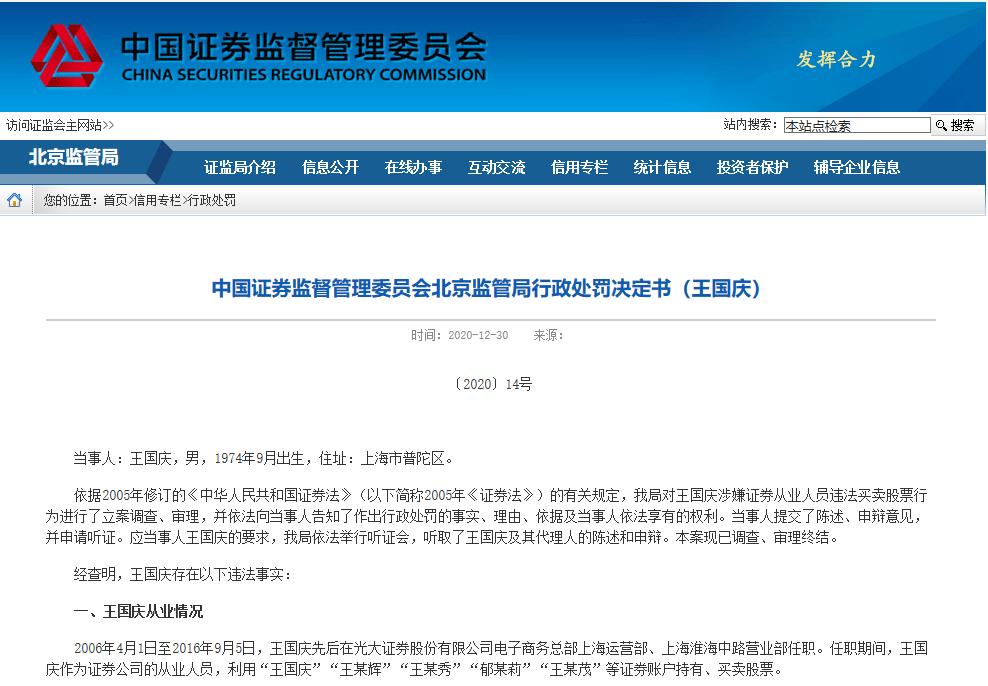Click the home icon in the breadcrumb bar

point(14,200)
